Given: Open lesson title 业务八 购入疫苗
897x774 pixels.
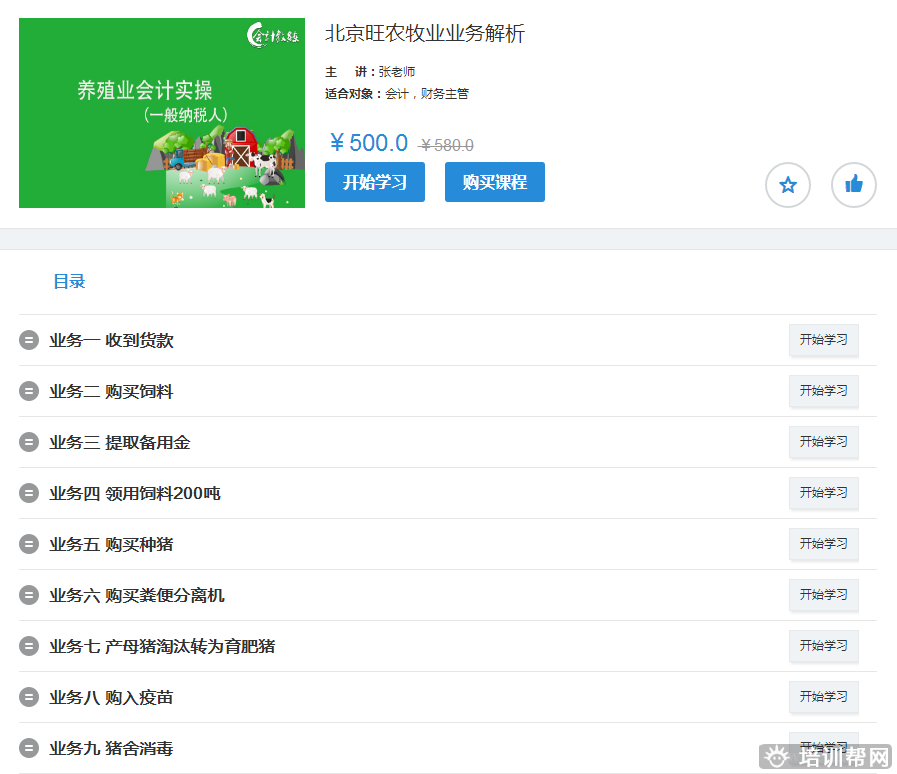Looking at the screenshot, I should (112, 697).
